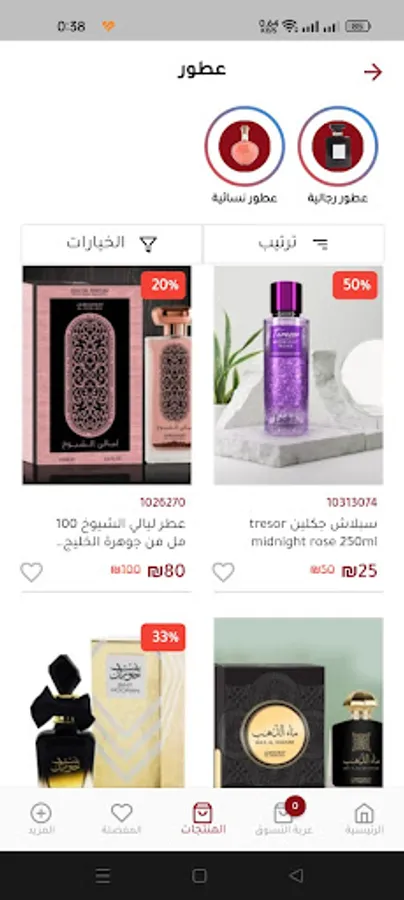Open the Maa Al Dhahab perfume image

(298, 703)
